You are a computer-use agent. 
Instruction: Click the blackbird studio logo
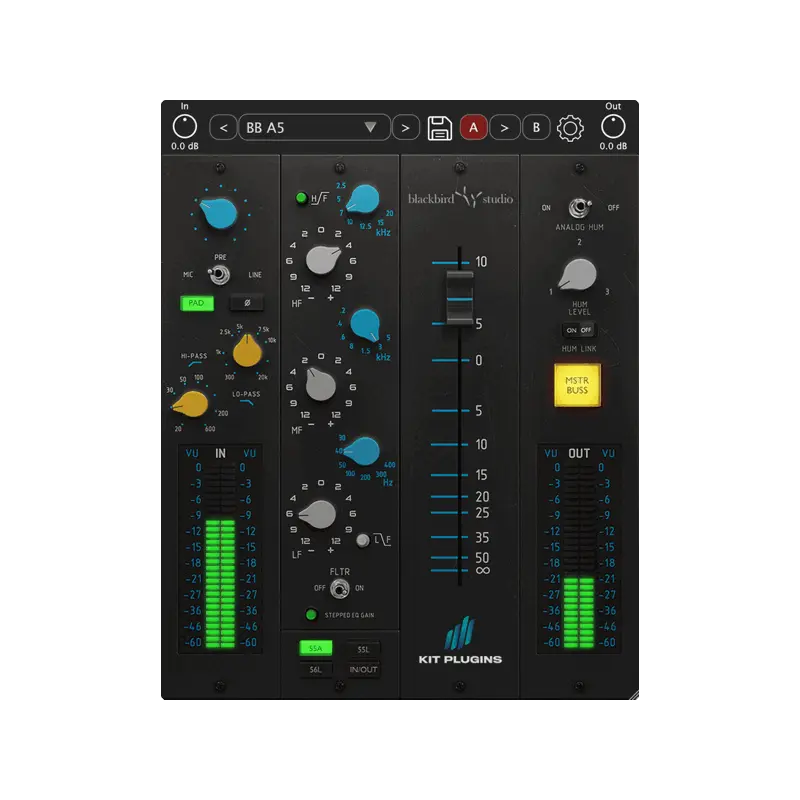(460, 198)
